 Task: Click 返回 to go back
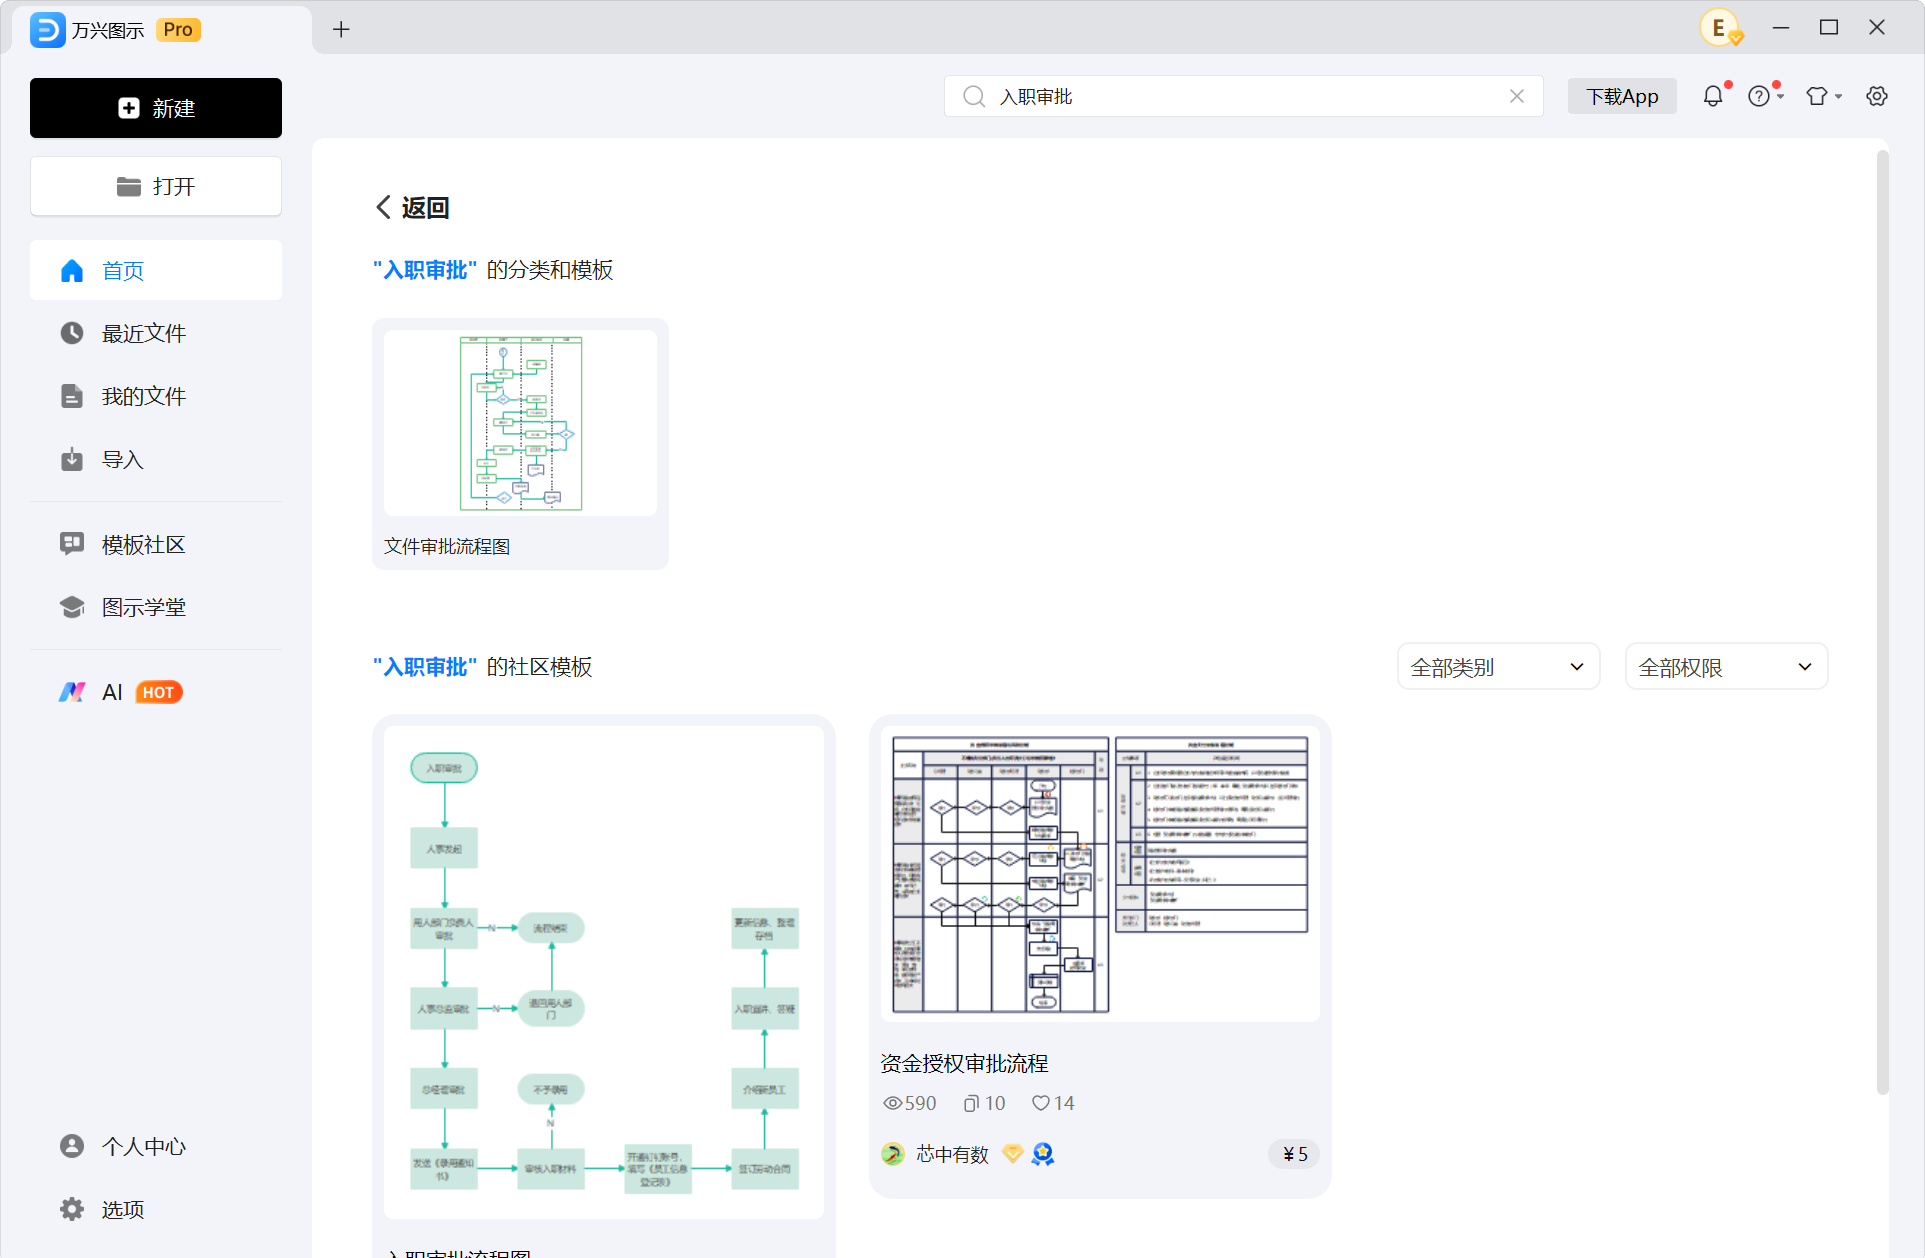[x=413, y=207]
